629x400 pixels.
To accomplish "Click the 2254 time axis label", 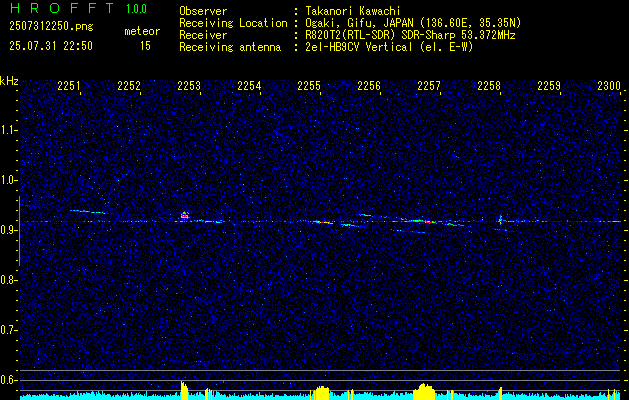I will pos(249,85).
